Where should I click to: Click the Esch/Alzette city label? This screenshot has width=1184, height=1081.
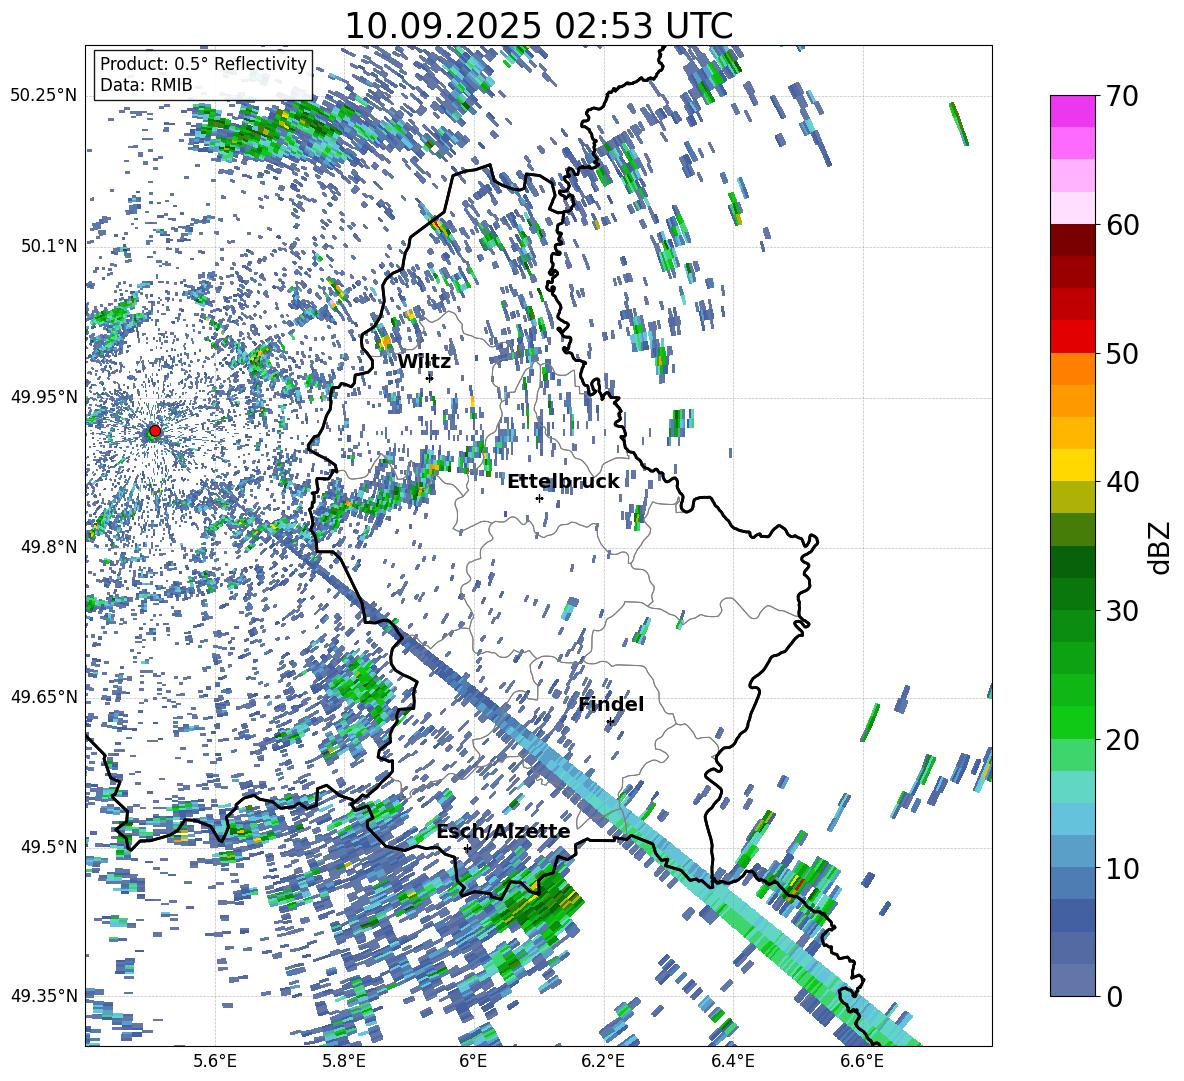point(503,831)
